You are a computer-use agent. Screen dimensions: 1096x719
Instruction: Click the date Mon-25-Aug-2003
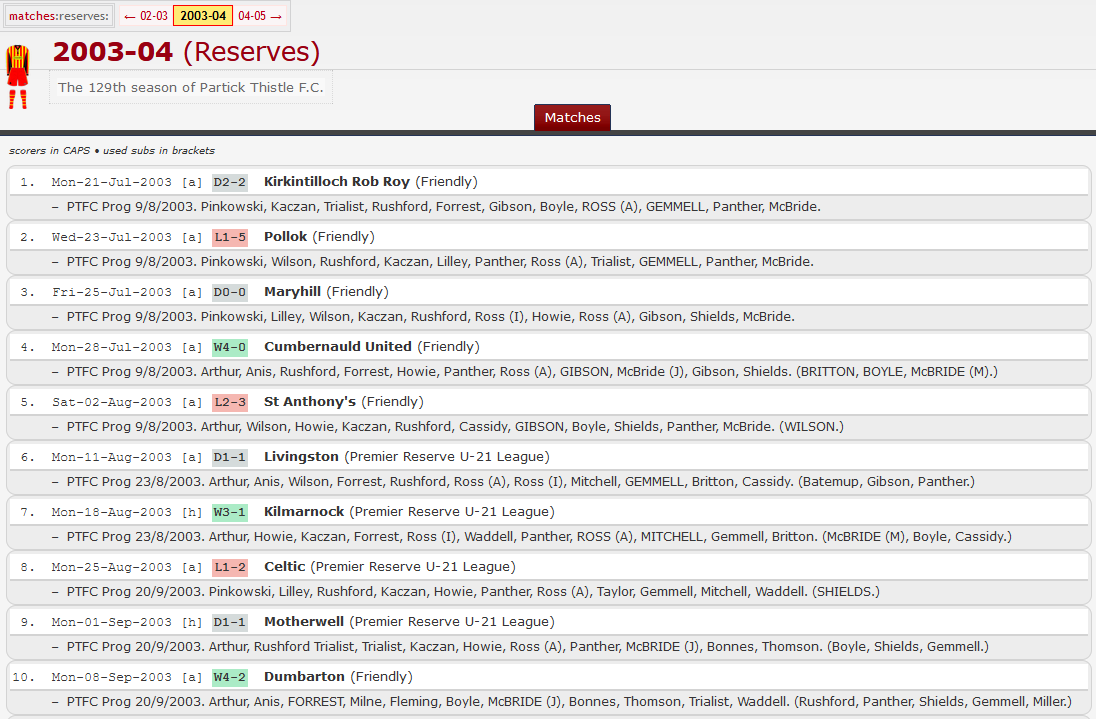112,567
